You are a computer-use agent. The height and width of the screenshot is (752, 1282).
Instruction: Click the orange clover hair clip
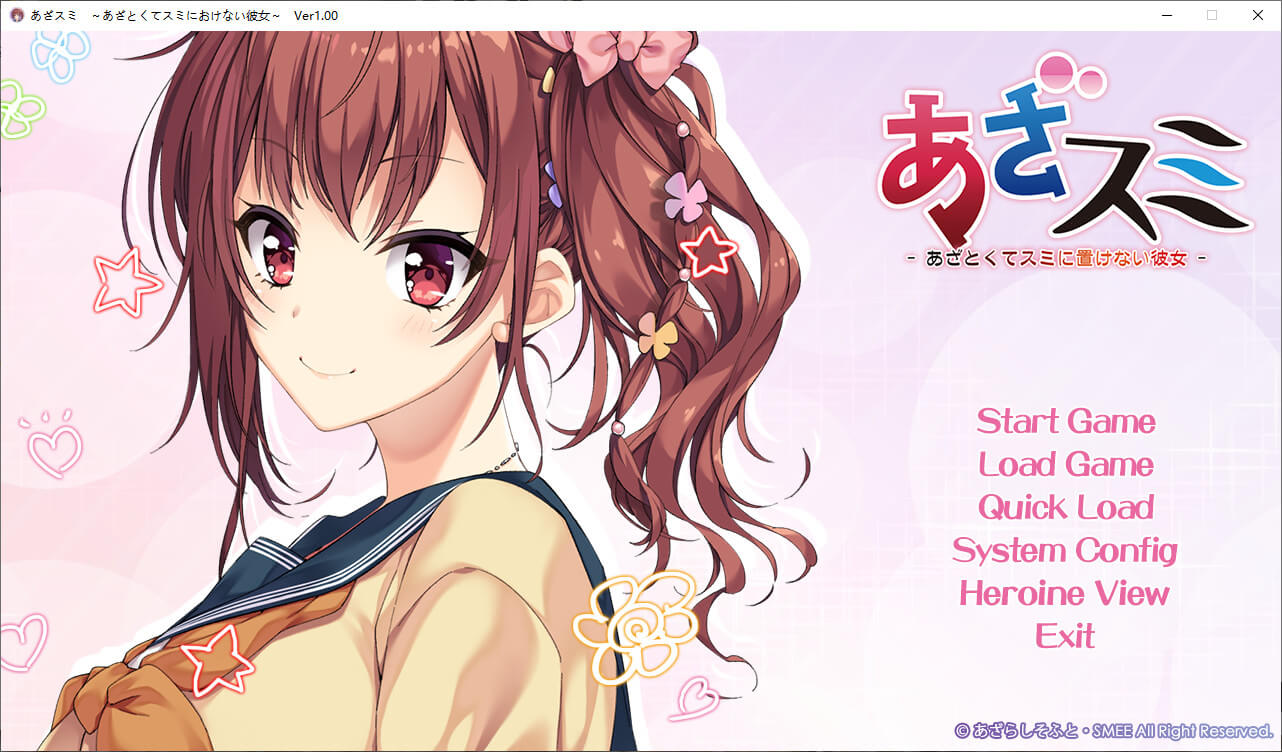(x=658, y=336)
